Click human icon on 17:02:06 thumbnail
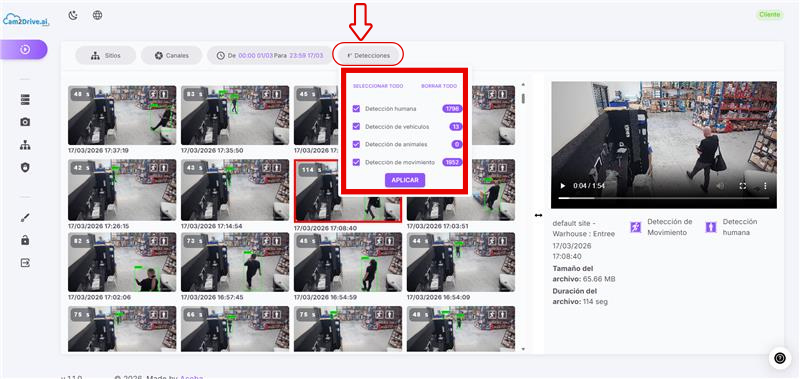 pos(163,241)
